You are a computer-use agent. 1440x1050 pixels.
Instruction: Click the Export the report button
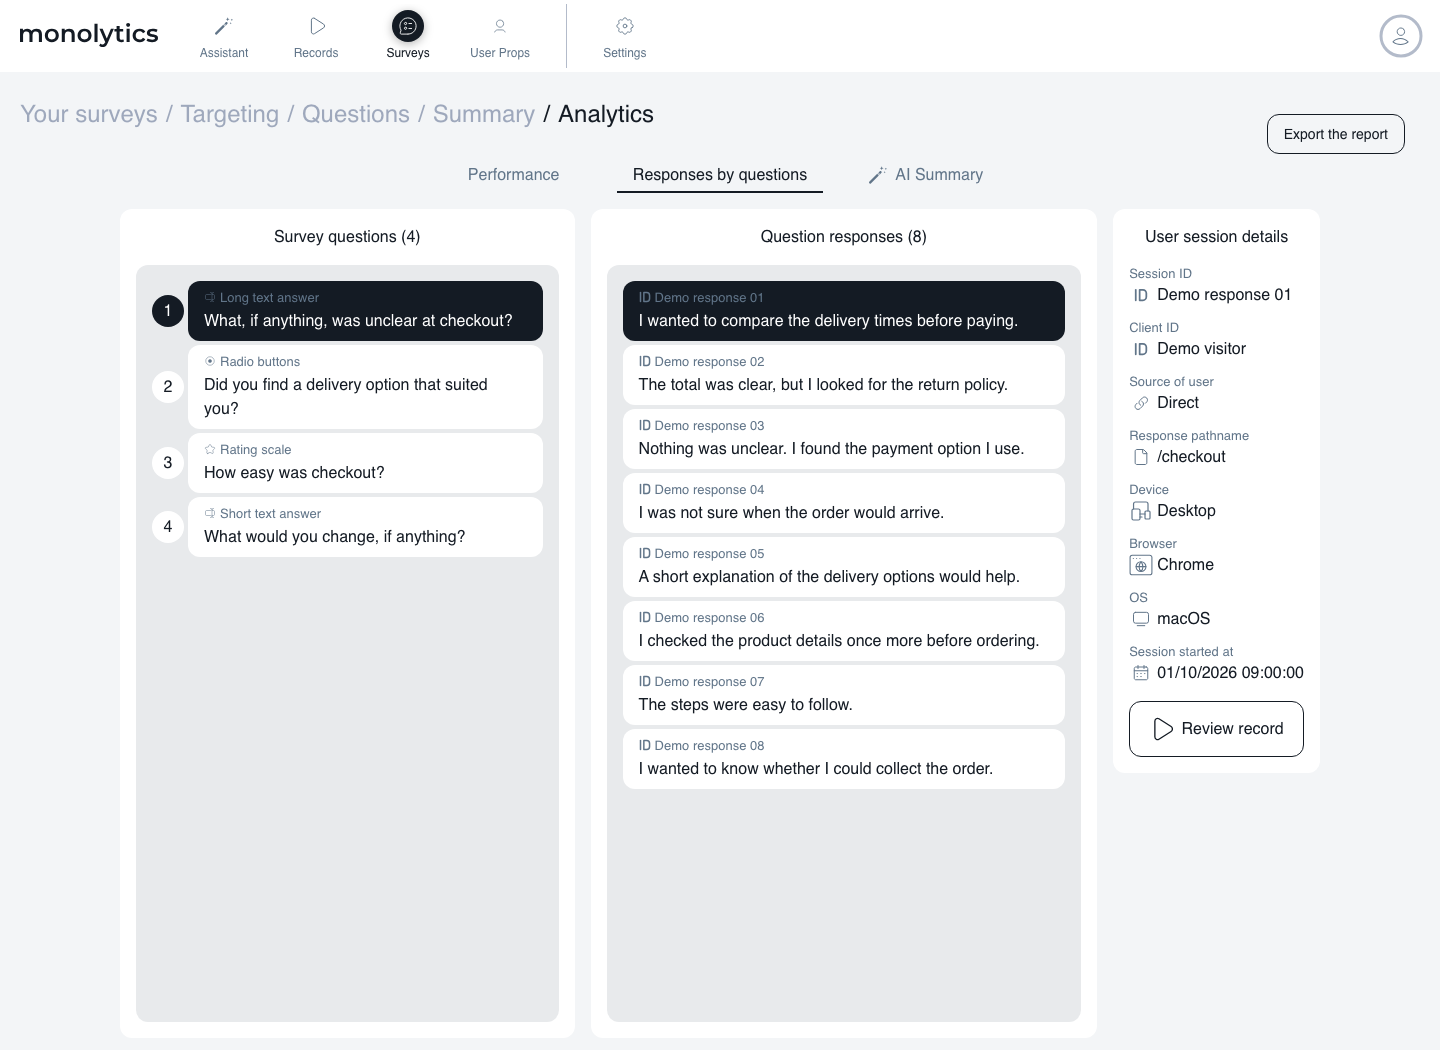click(x=1336, y=134)
